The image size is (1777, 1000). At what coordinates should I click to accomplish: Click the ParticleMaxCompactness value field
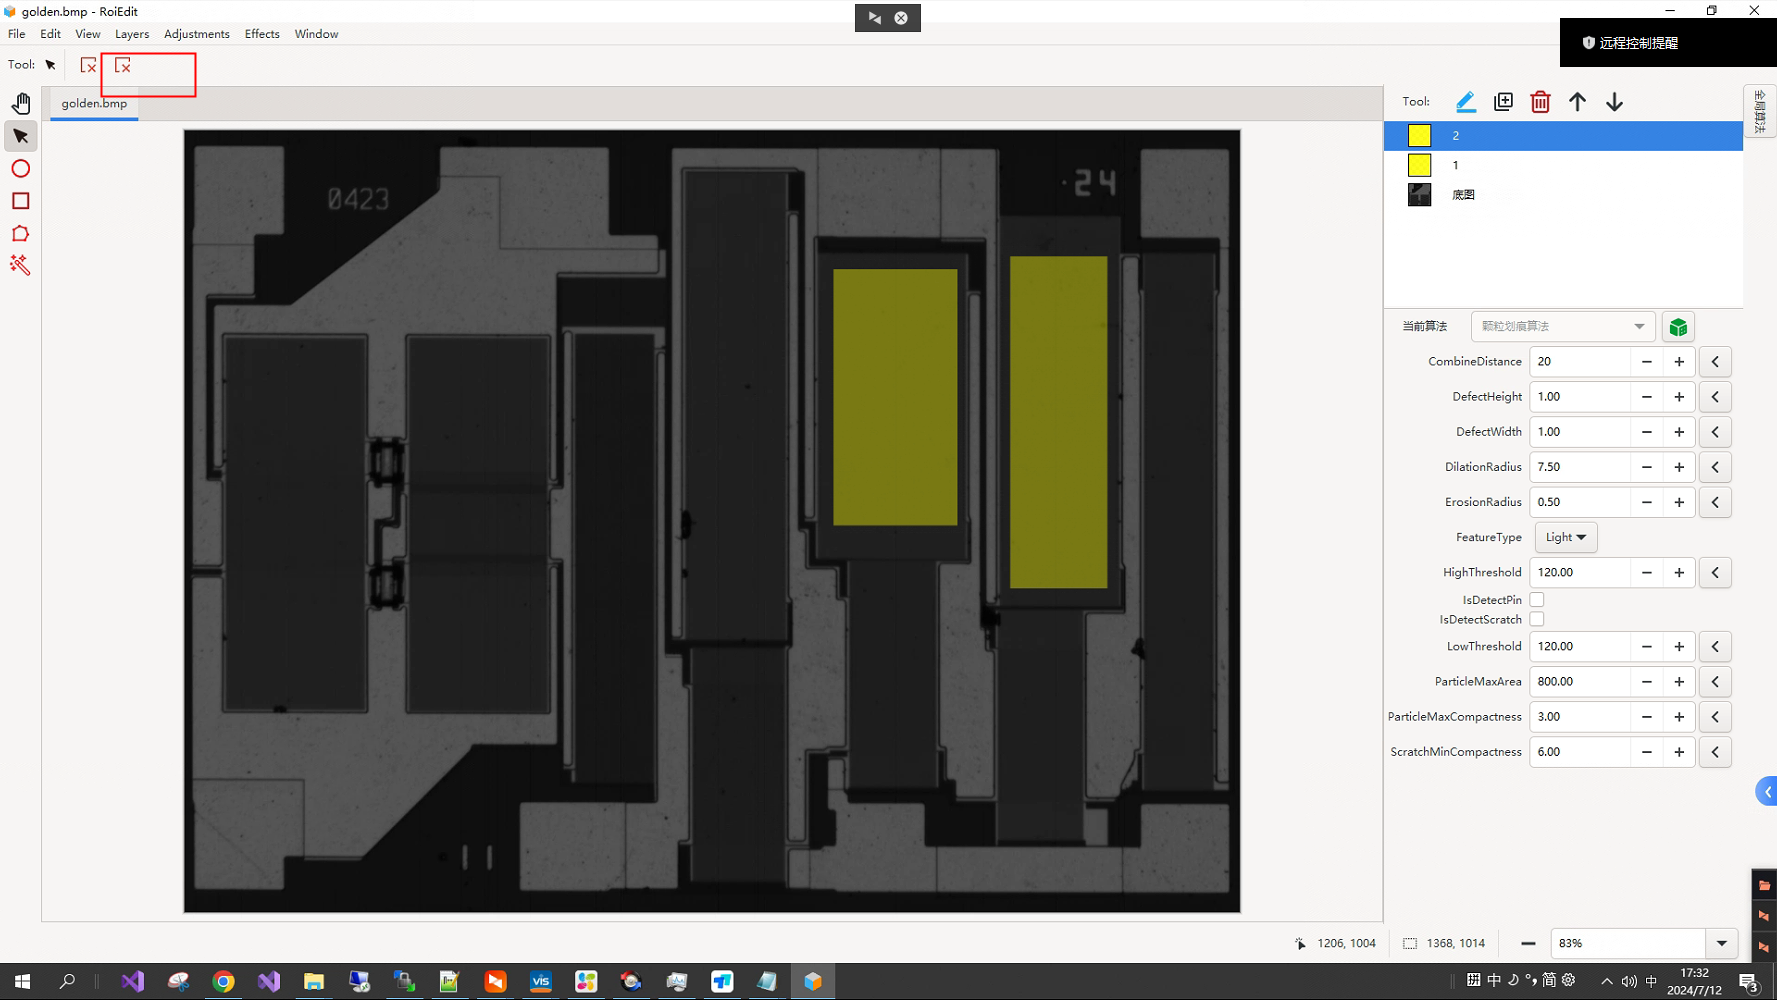click(1580, 717)
